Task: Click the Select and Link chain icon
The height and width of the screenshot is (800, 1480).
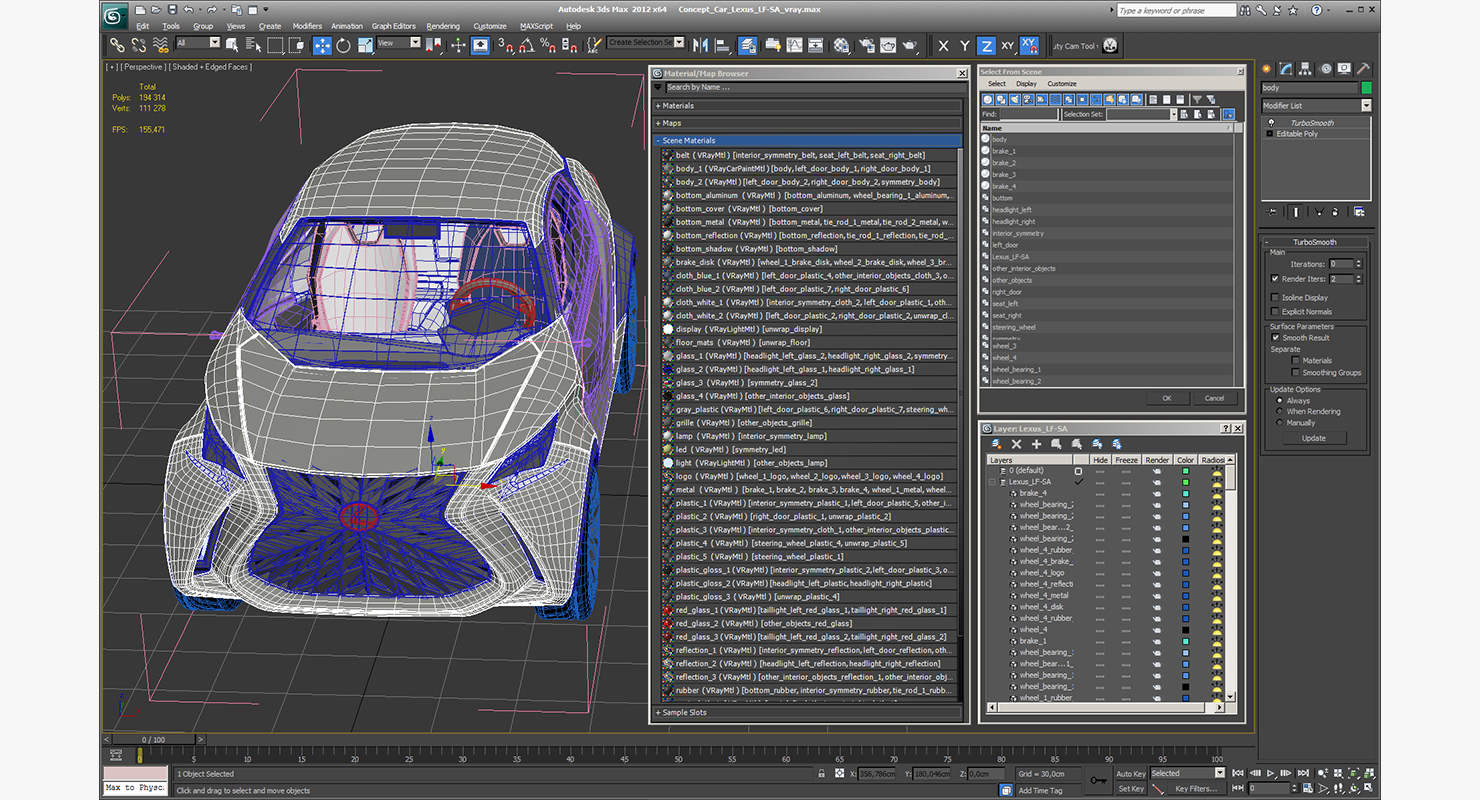Action: pos(117,45)
